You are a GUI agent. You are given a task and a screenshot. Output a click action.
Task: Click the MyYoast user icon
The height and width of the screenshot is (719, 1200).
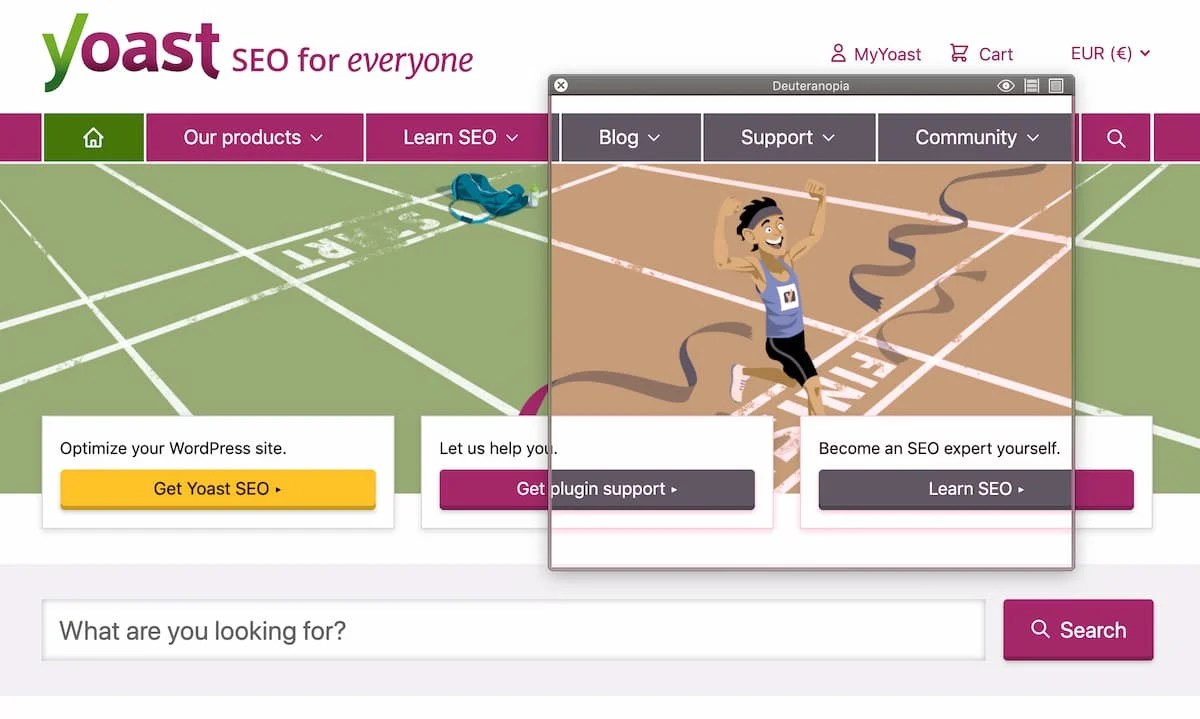point(838,53)
